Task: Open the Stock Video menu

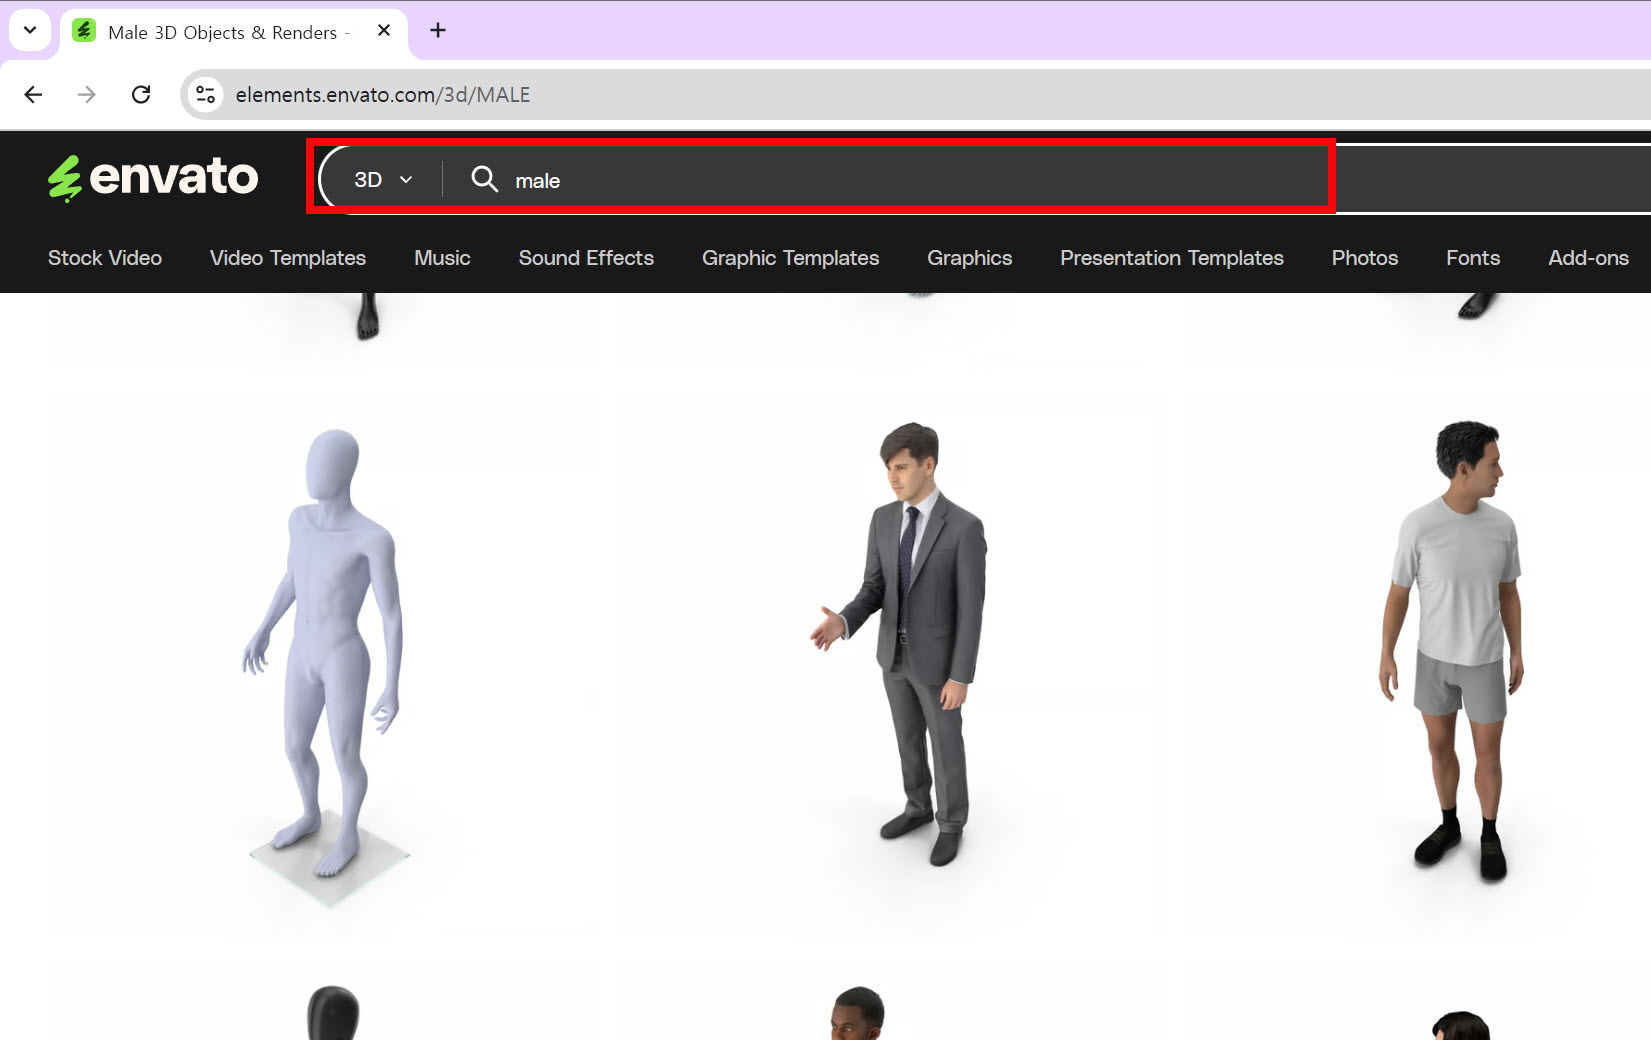Action: click(x=105, y=258)
